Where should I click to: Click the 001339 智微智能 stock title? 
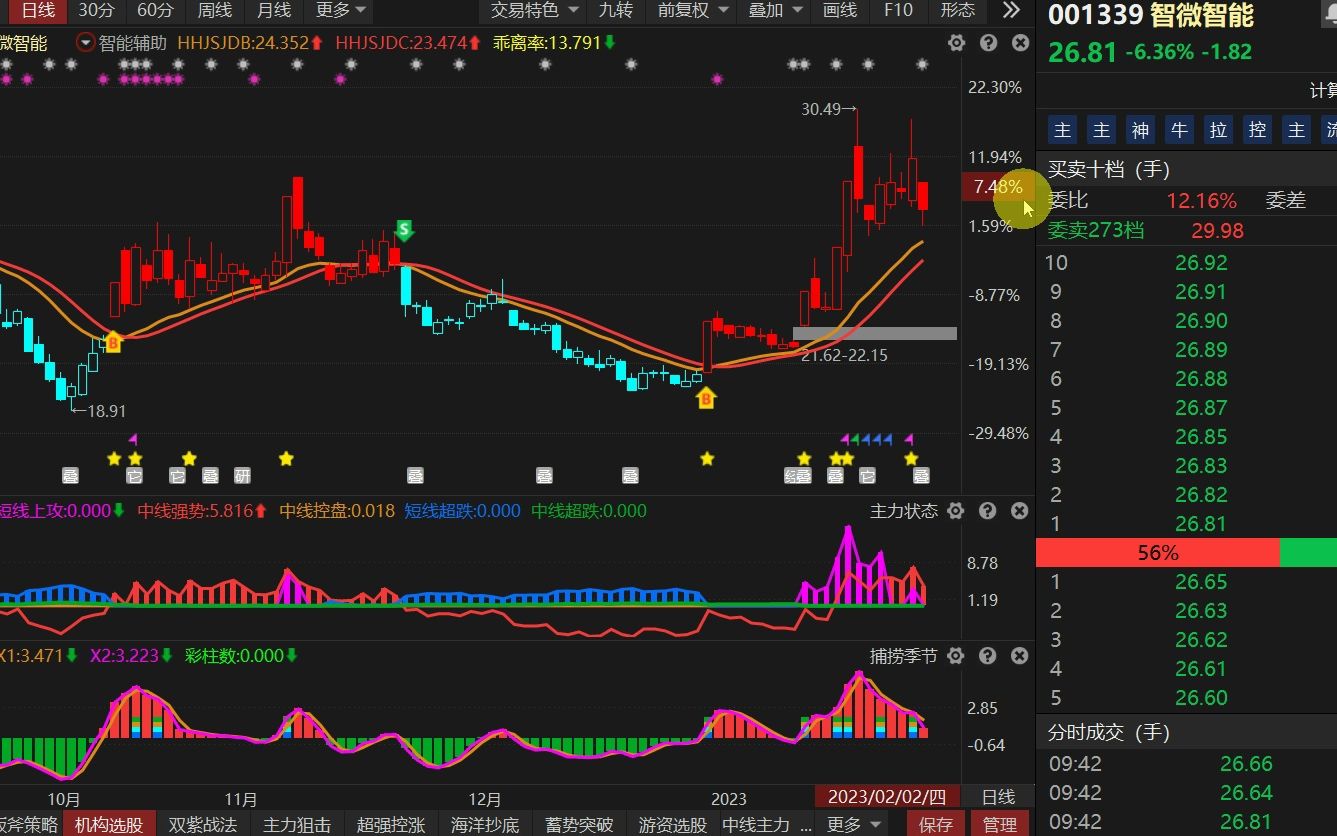pyautogui.click(x=1150, y=16)
